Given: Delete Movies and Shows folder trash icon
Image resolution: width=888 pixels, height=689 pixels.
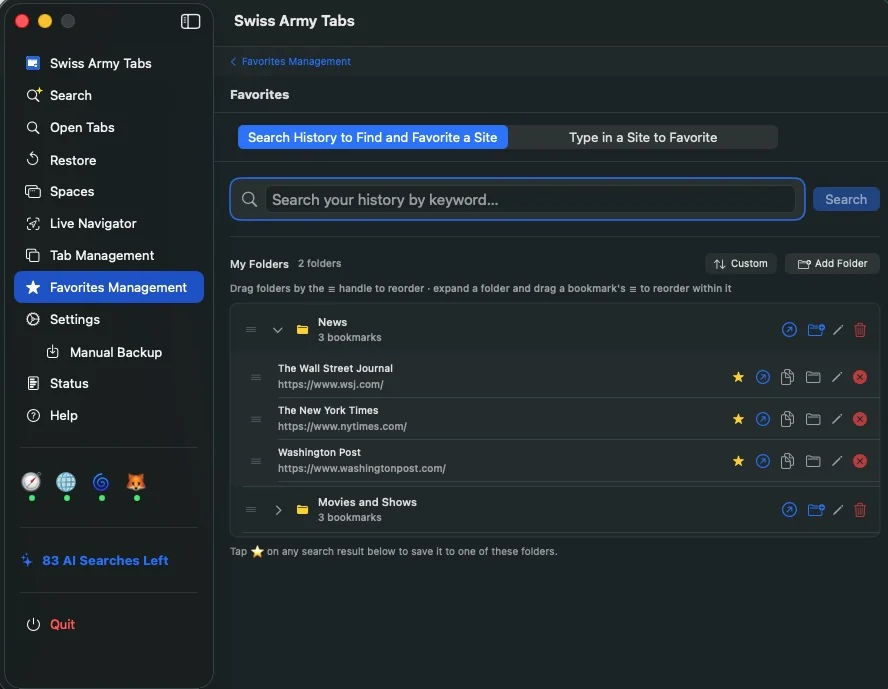Looking at the screenshot, I should coord(860,510).
